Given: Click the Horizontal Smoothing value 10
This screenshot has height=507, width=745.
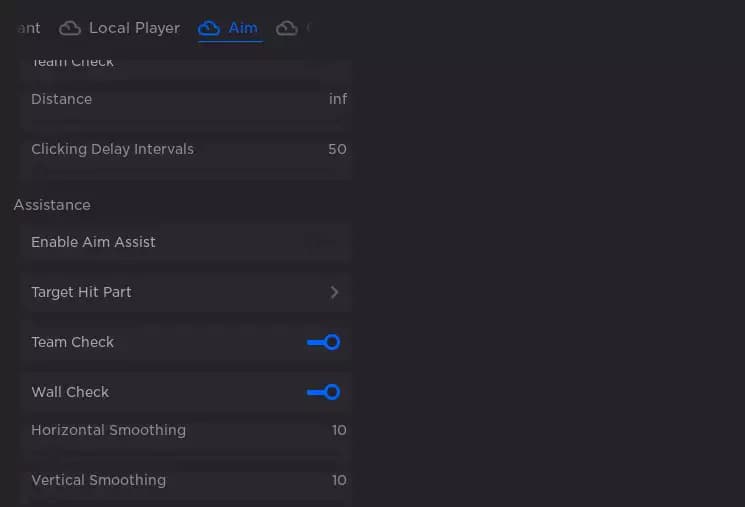Looking at the screenshot, I should [339, 430].
